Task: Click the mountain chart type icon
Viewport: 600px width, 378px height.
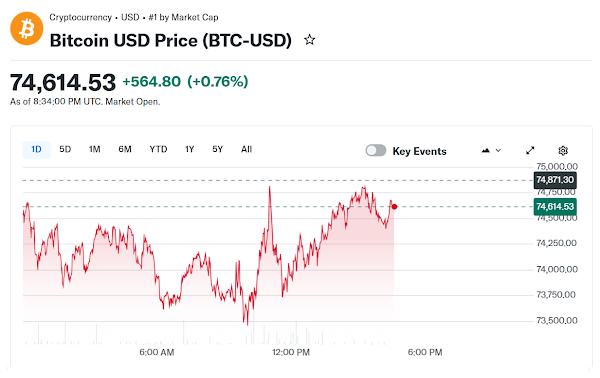Action: point(486,150)
